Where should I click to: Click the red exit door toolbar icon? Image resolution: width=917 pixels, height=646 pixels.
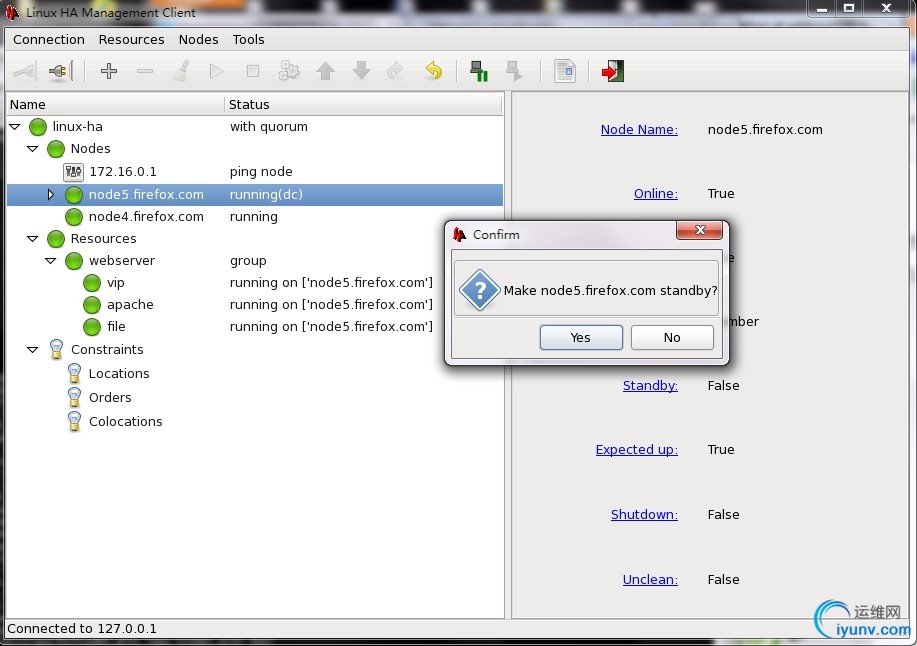tap(613, 71)
